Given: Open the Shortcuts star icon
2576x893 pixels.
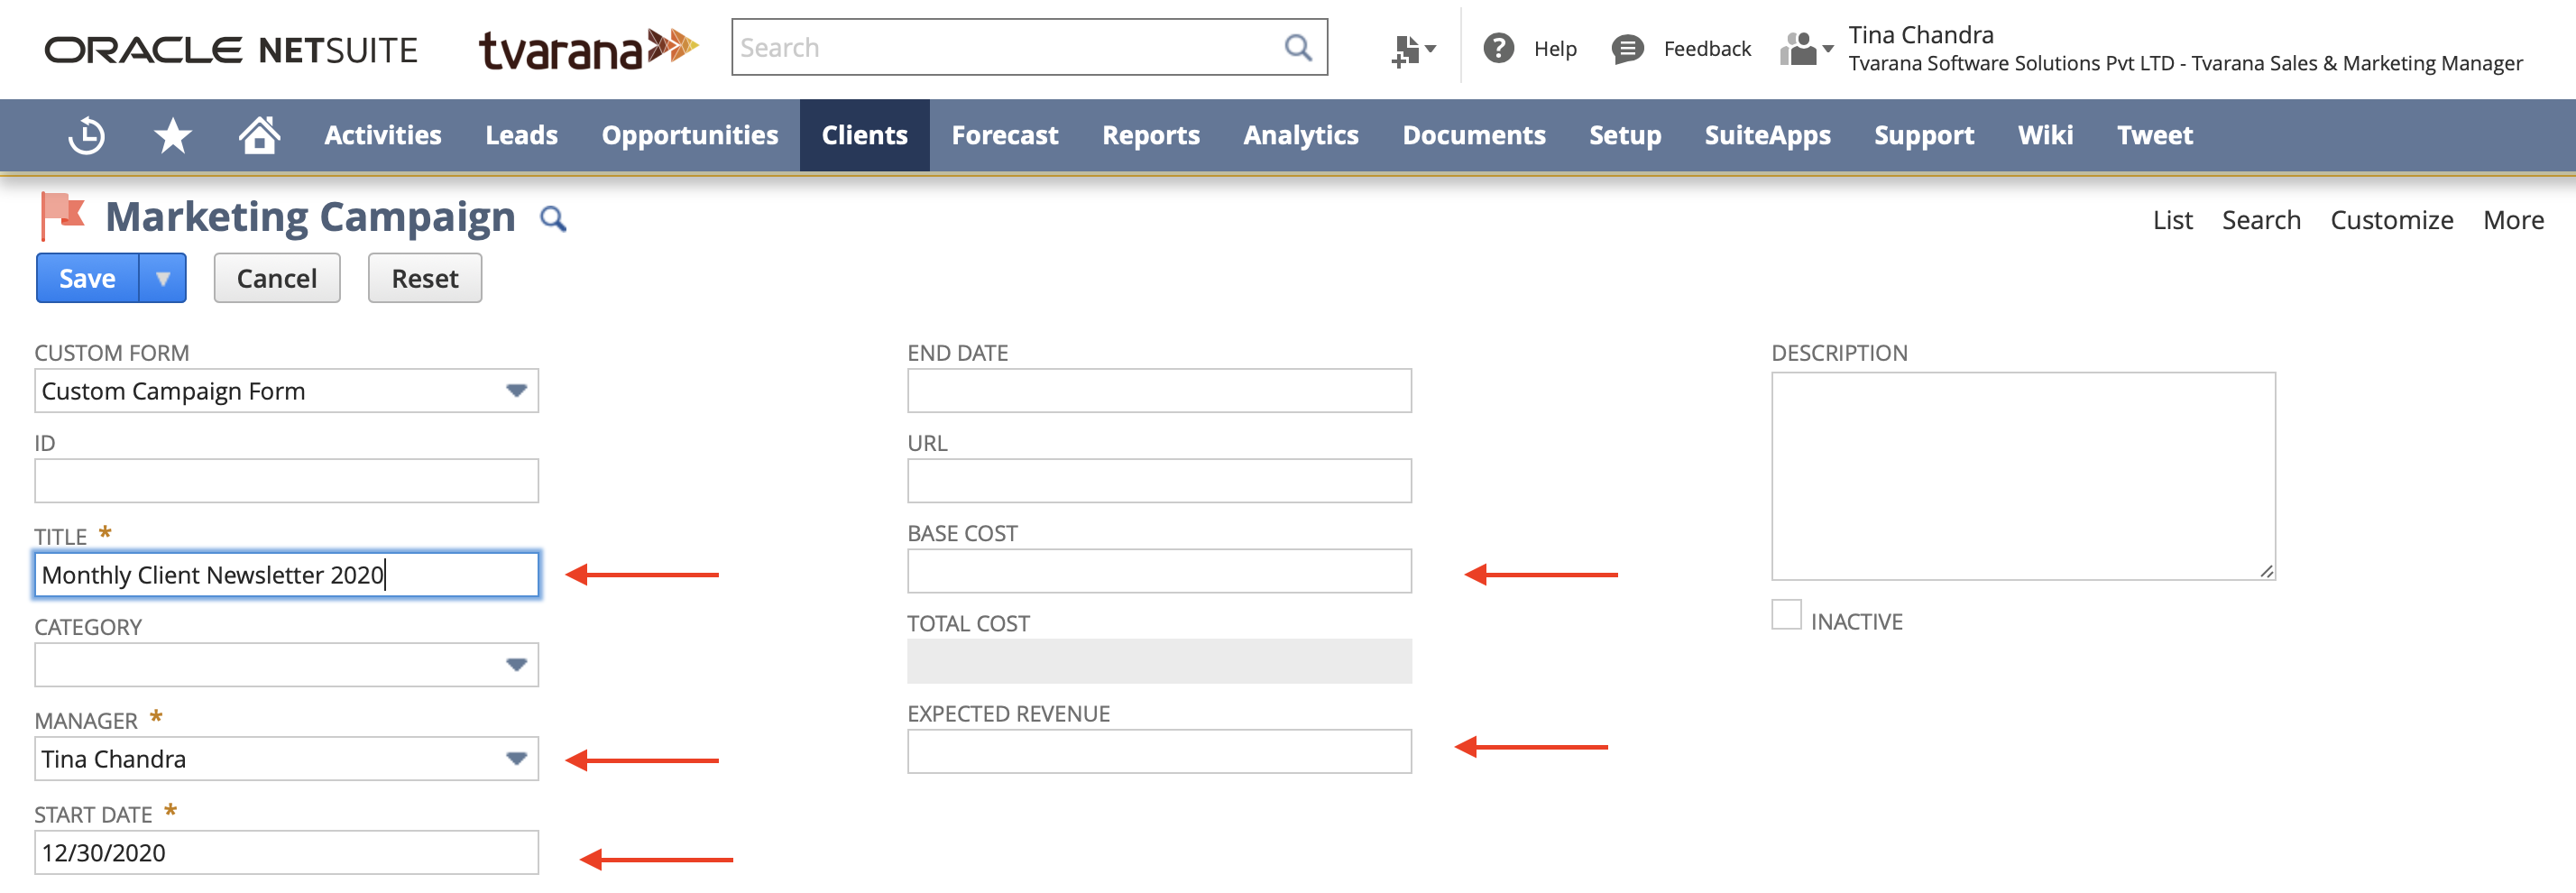Looking at the screenshot, I should click(173, 135).
